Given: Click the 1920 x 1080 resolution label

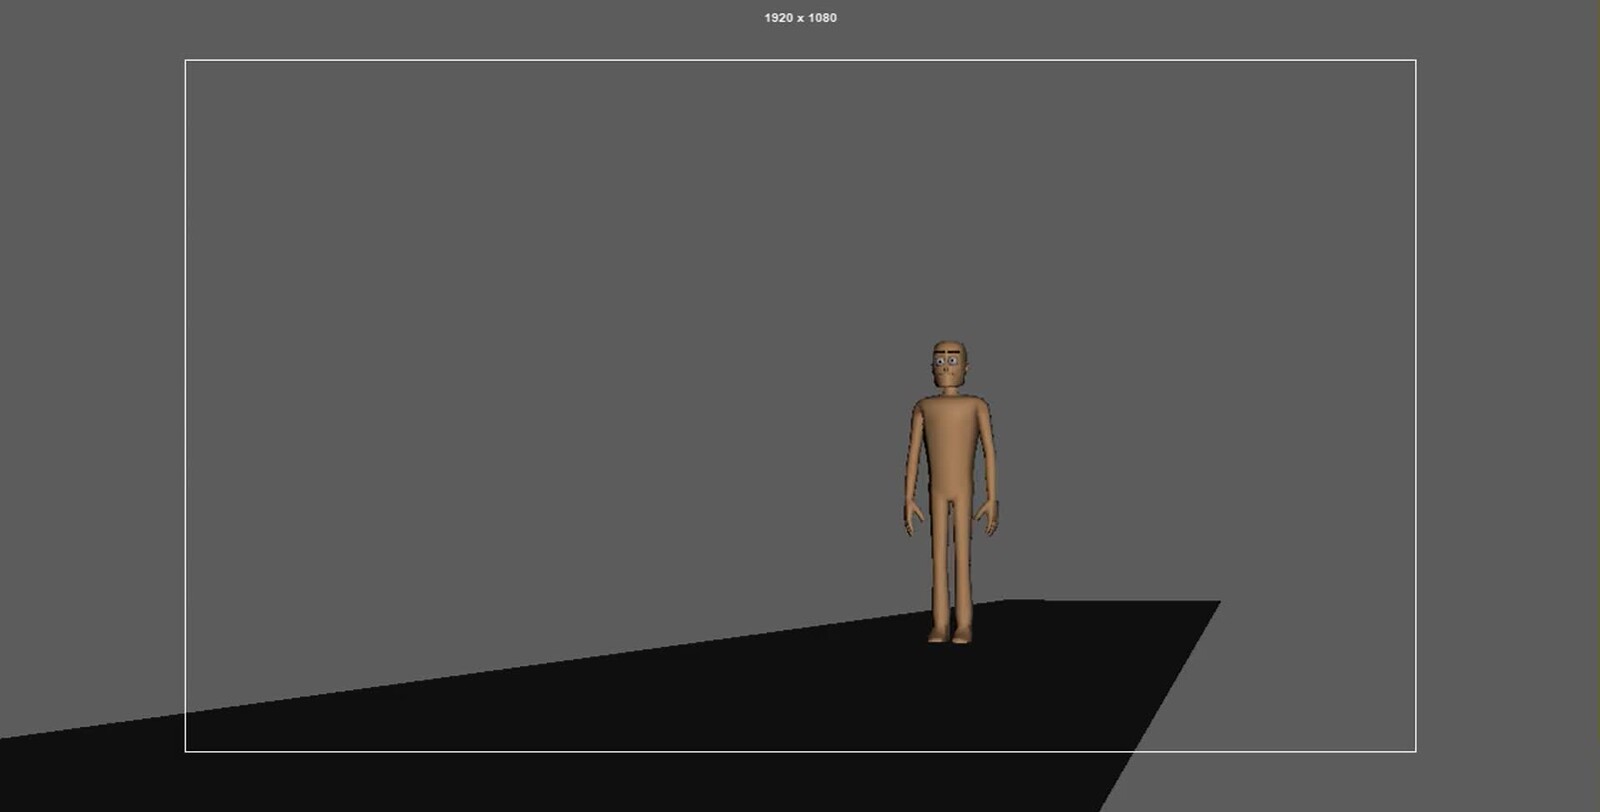Looking at the screenshot, I should pos(800,18).
